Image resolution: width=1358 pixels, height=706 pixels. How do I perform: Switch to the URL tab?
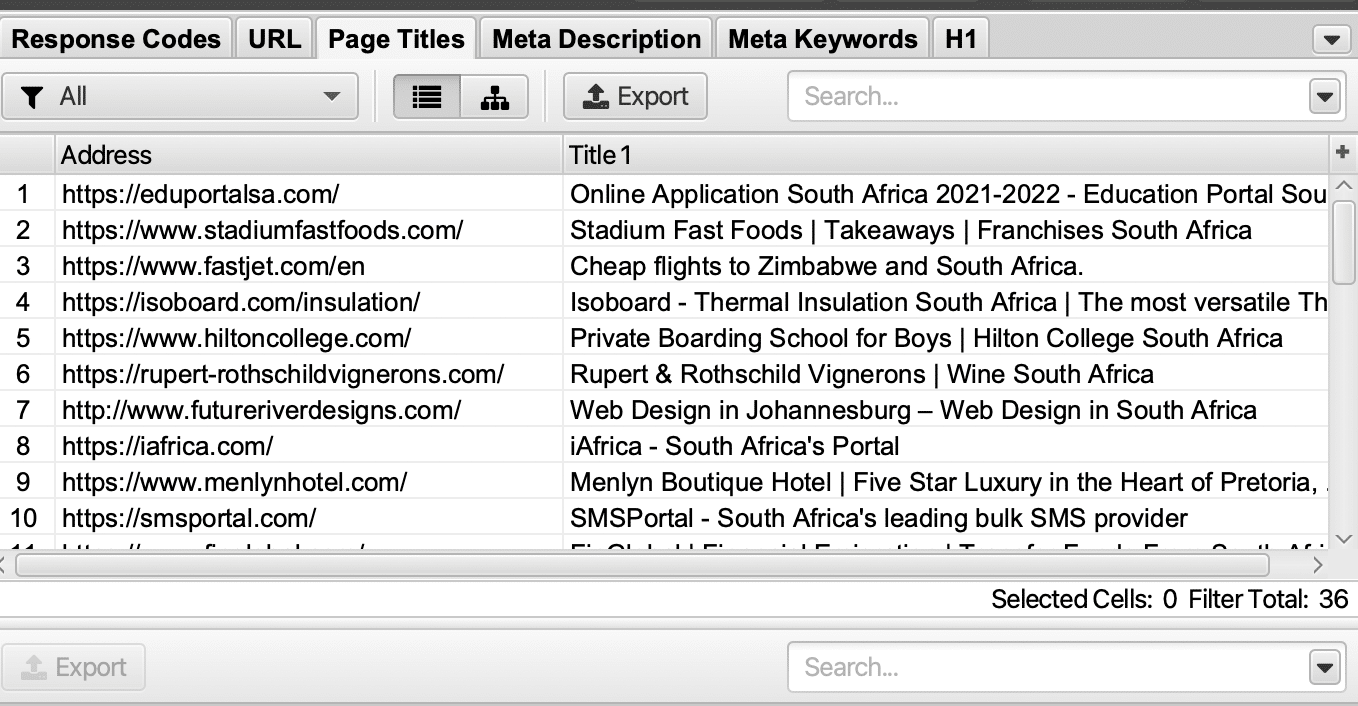[x=274, y=40]
